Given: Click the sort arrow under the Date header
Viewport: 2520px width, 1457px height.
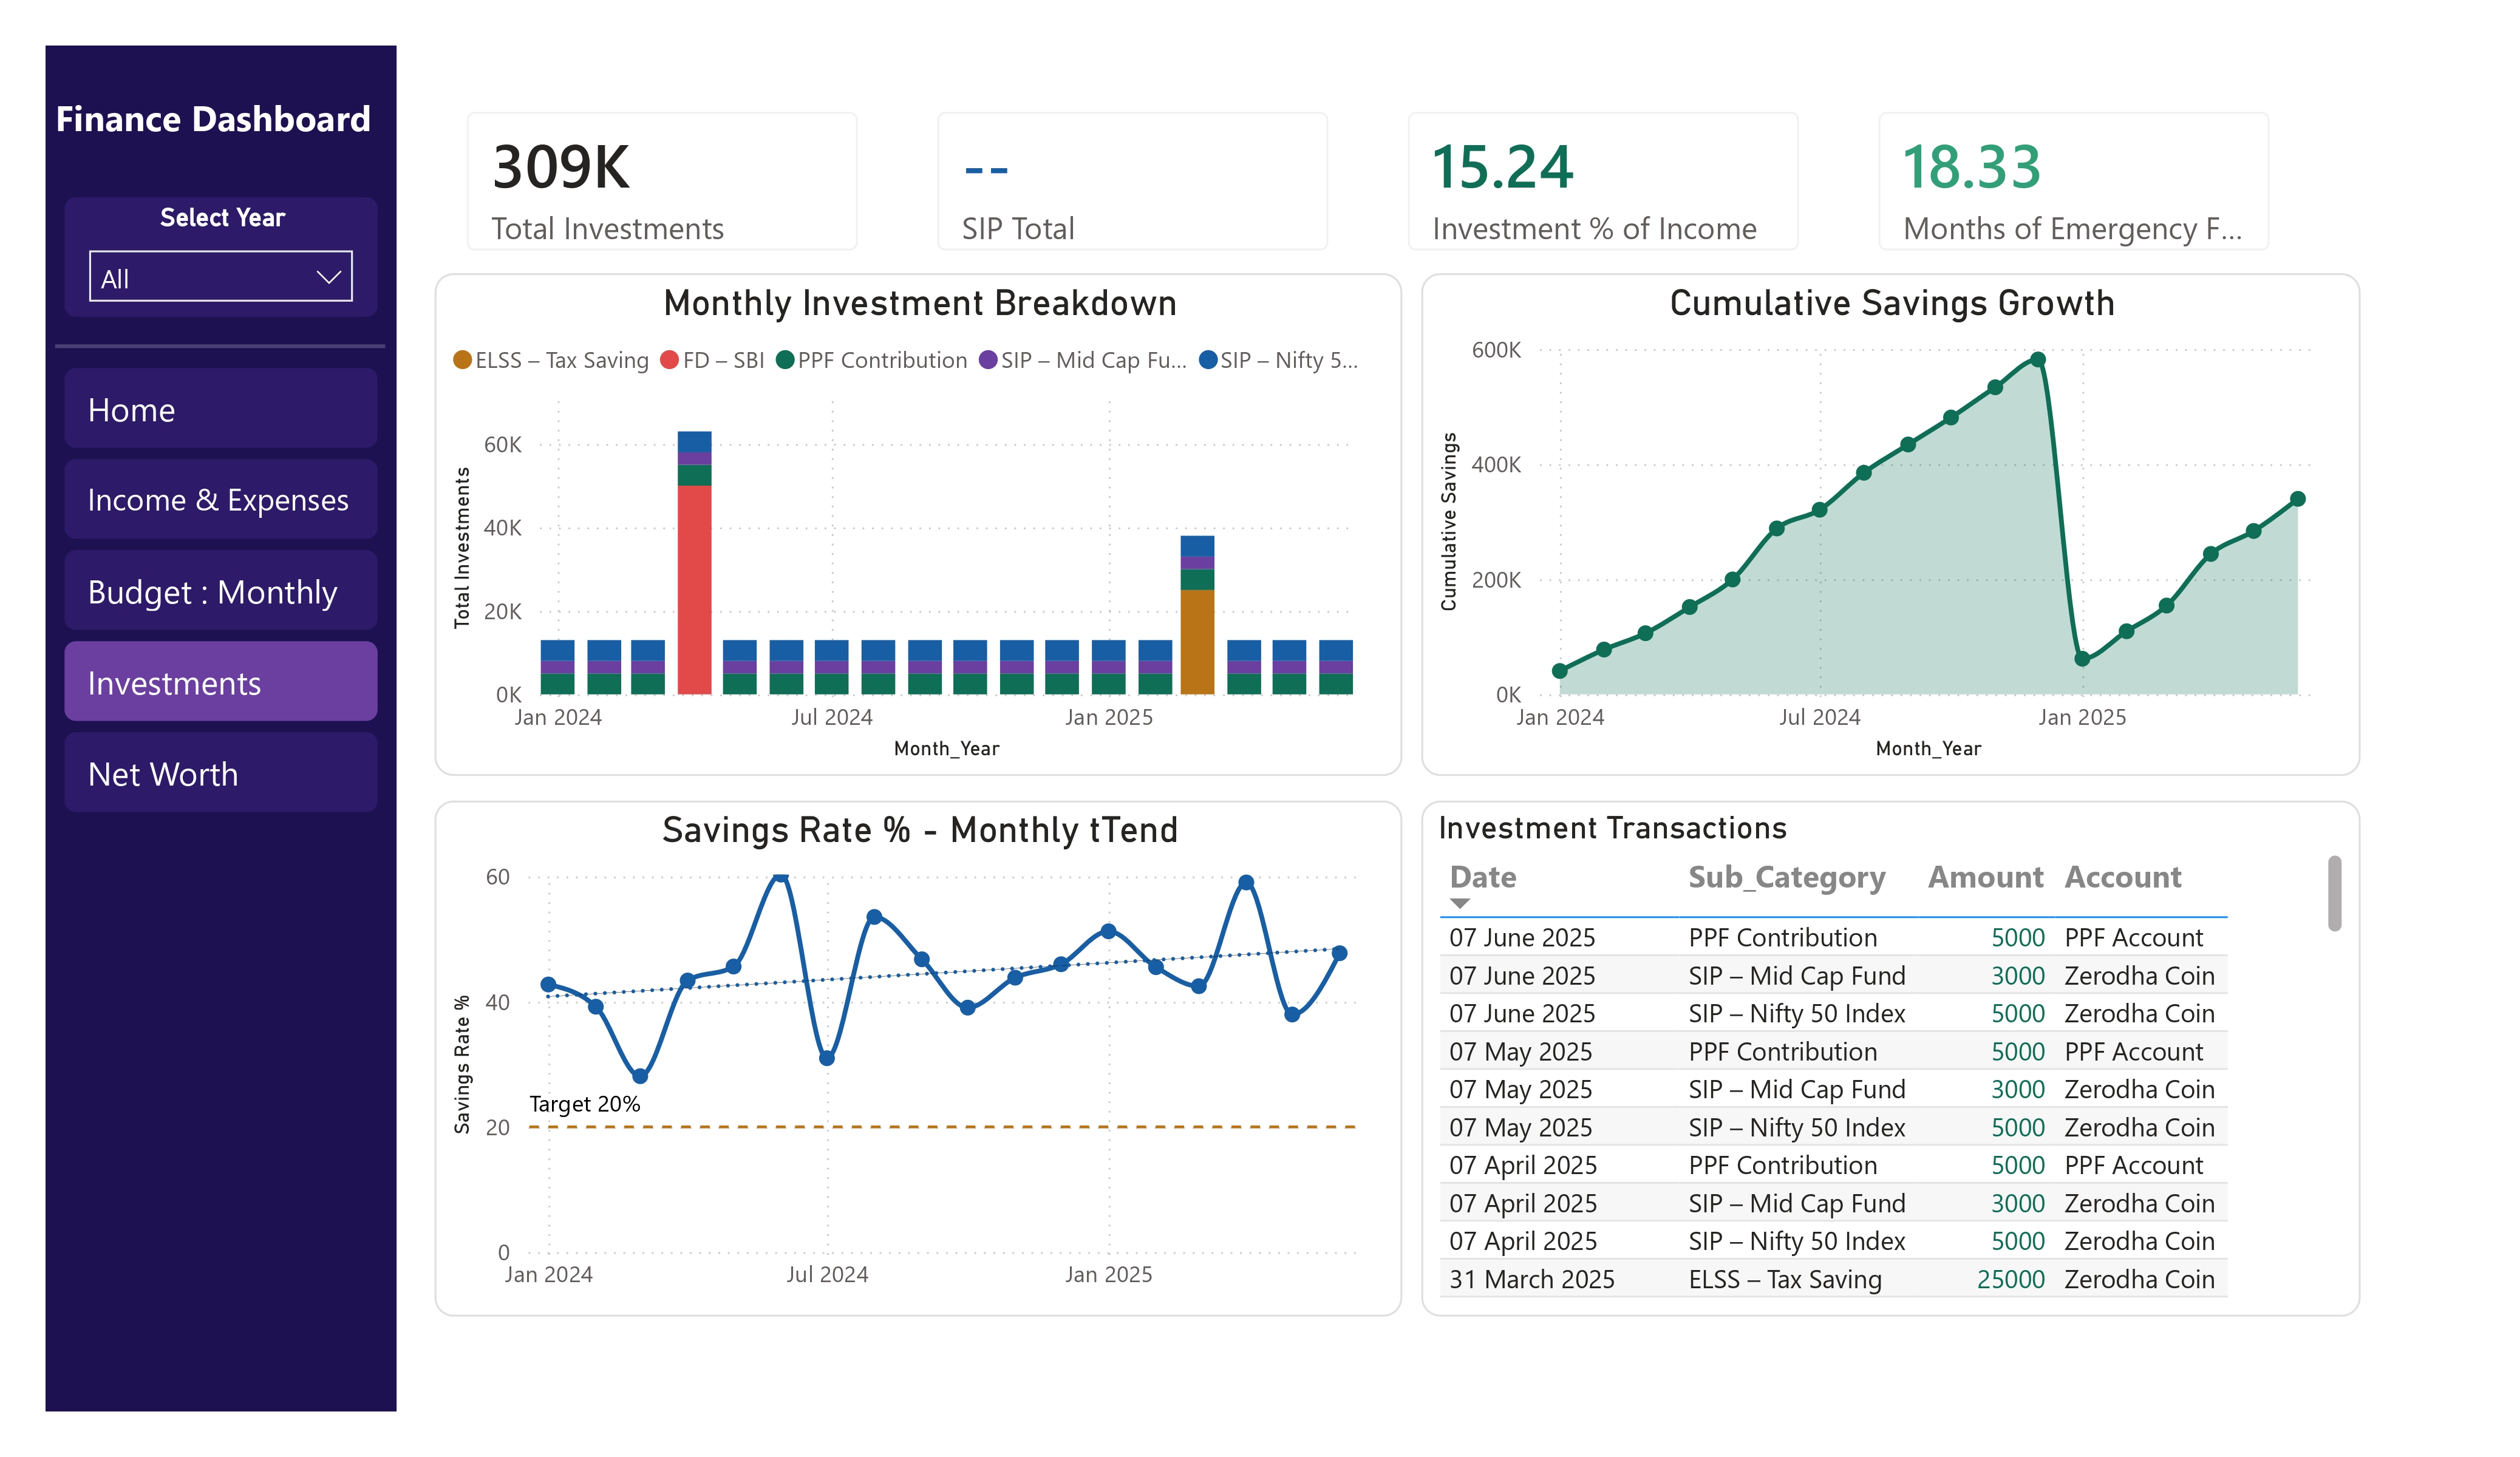Looking at the screenshot, I should (1460, 904).
